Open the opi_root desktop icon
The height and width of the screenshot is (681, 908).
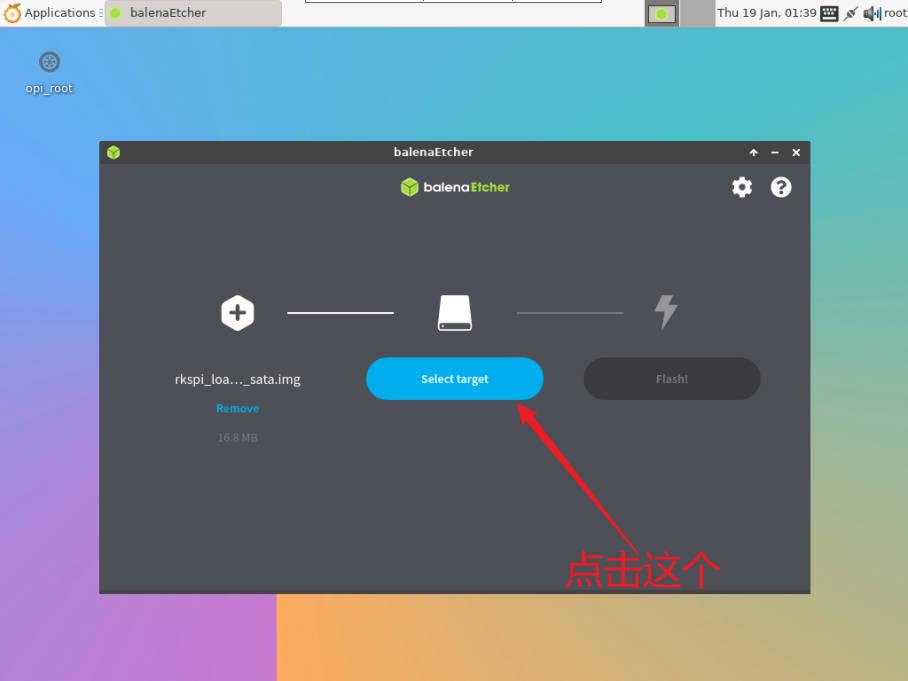(x=49, y=73)
